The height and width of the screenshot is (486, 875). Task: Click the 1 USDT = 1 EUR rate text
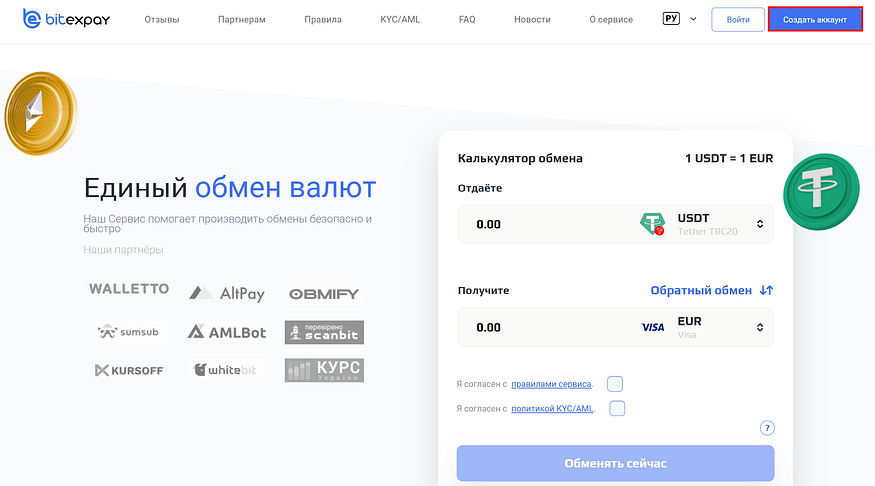point(729,158)
